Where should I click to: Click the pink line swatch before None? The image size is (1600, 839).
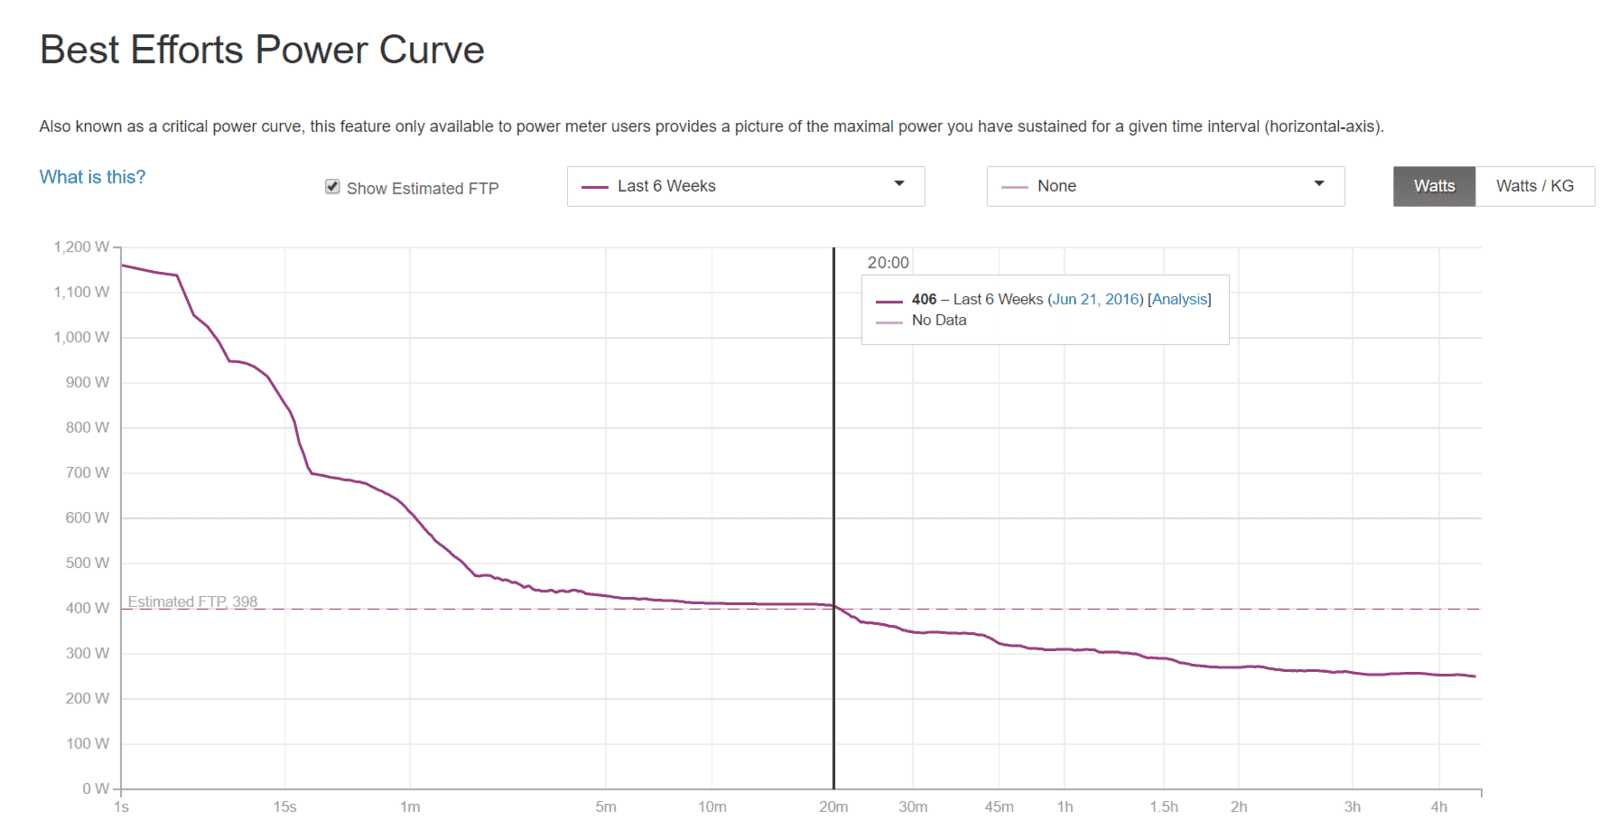pos(1014,187)
